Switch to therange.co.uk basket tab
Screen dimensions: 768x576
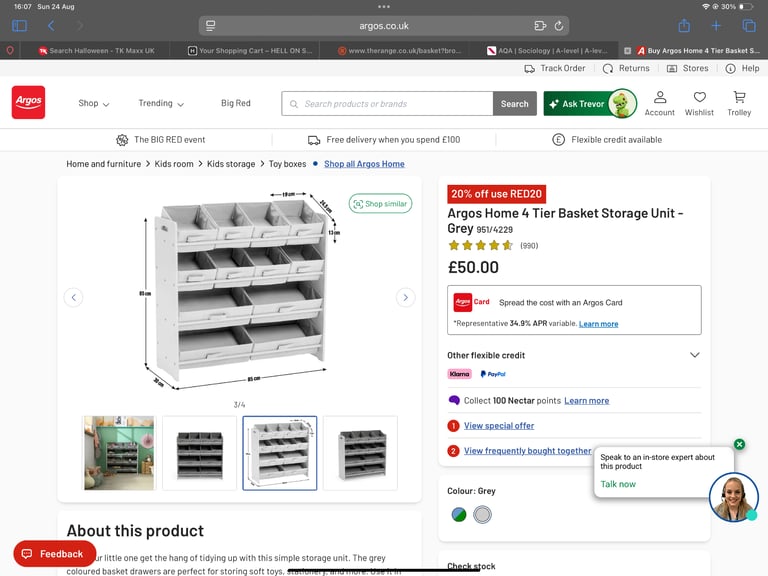(400, 50)
